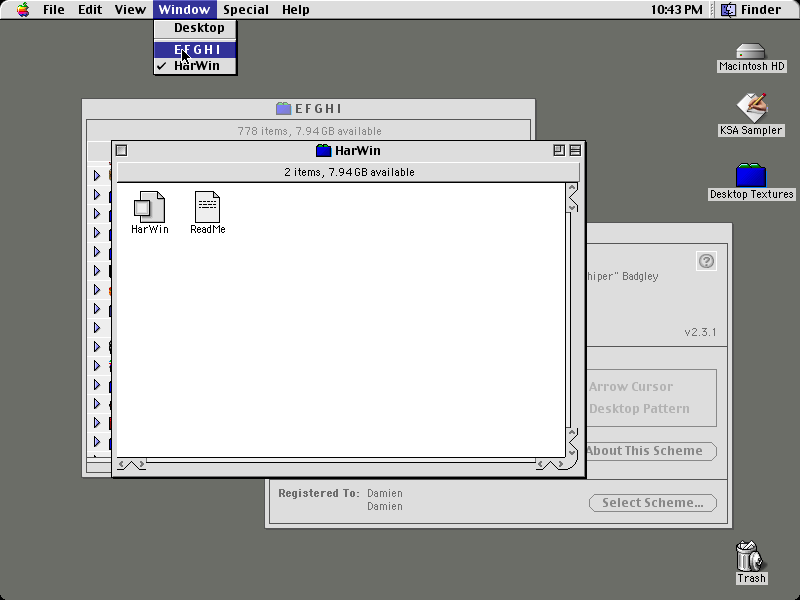Viewport: 800px width, 600px height.
Task: Expand the lowest fully visible triangle in E F G H I
Action: (97, 441)
